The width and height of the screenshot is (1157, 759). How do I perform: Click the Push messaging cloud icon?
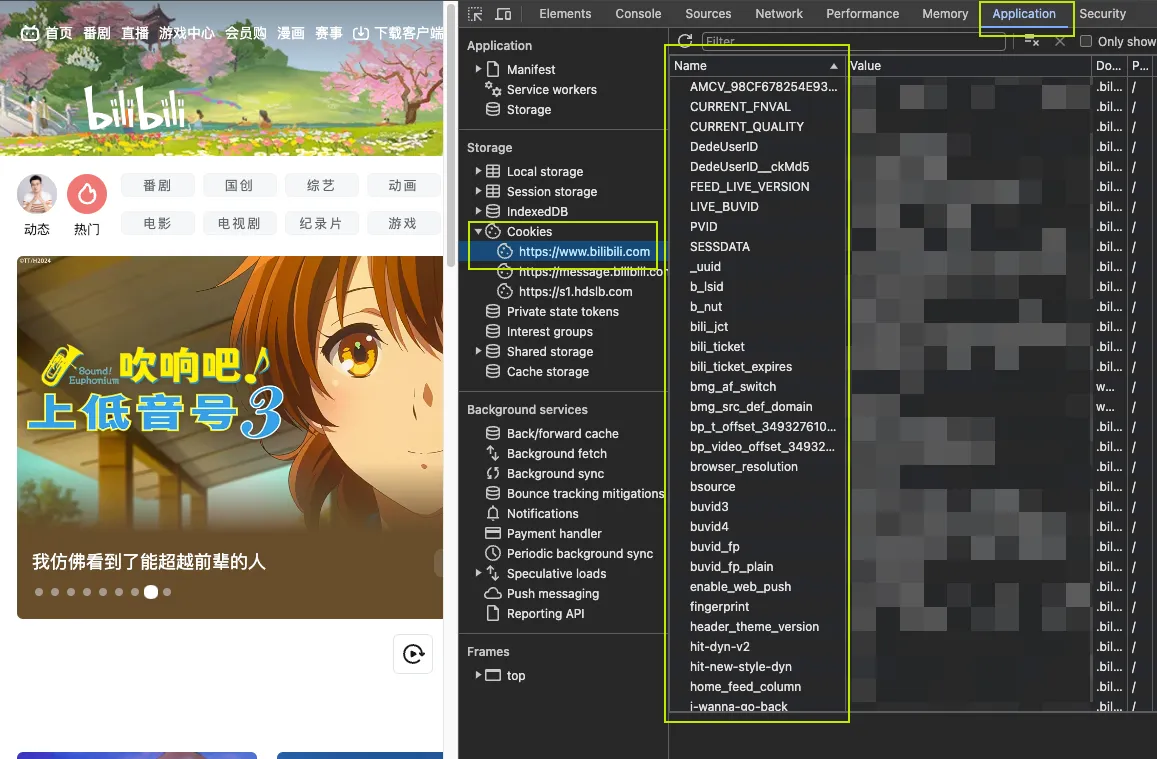coord(493,593)
